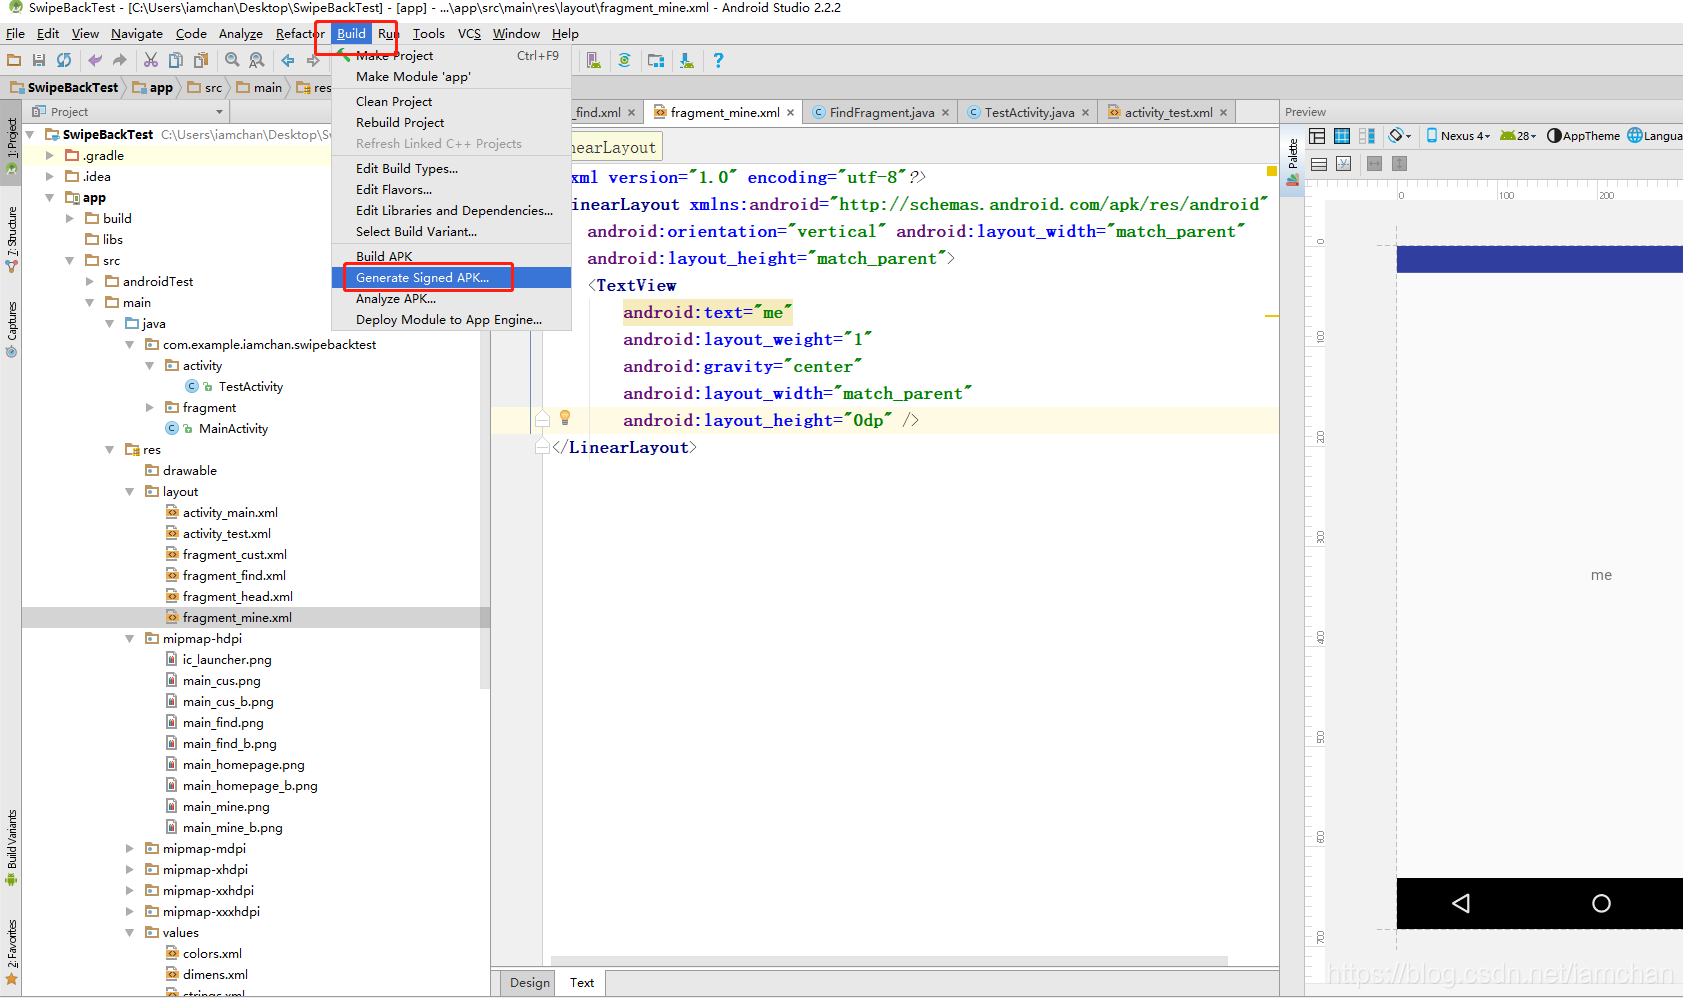Click the Forward navigation arrow
Screen dimensions: 1683x998
tap(313, 60)
